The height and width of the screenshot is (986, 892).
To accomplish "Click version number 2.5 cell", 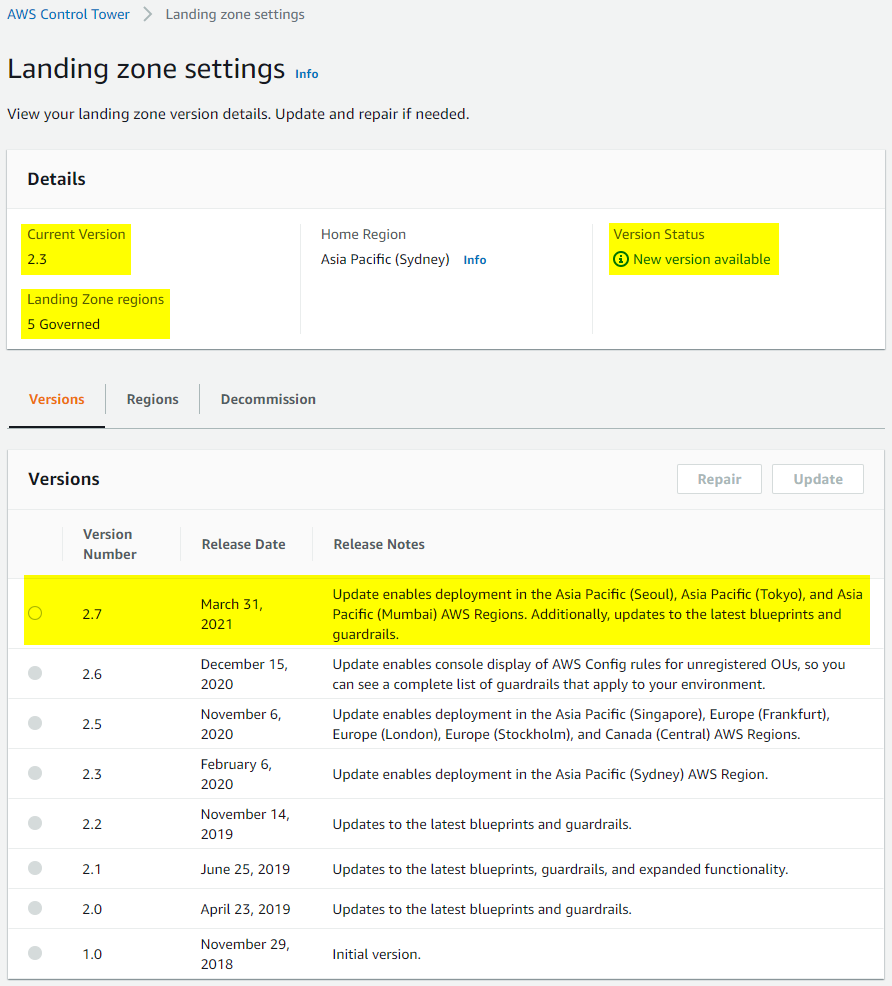I will click(x=92, y=724).
